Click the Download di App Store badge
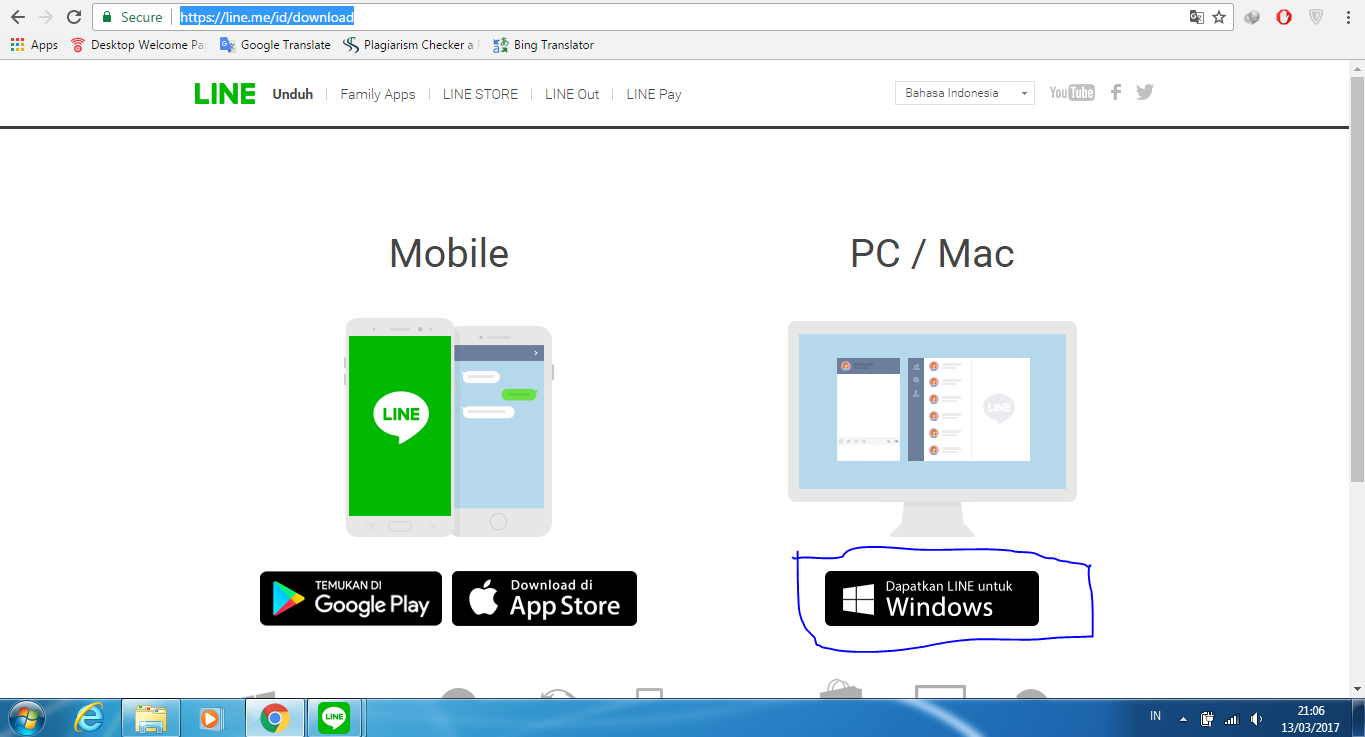The width and height of the screenshot is (1365, 737). [x=544, y=598]
